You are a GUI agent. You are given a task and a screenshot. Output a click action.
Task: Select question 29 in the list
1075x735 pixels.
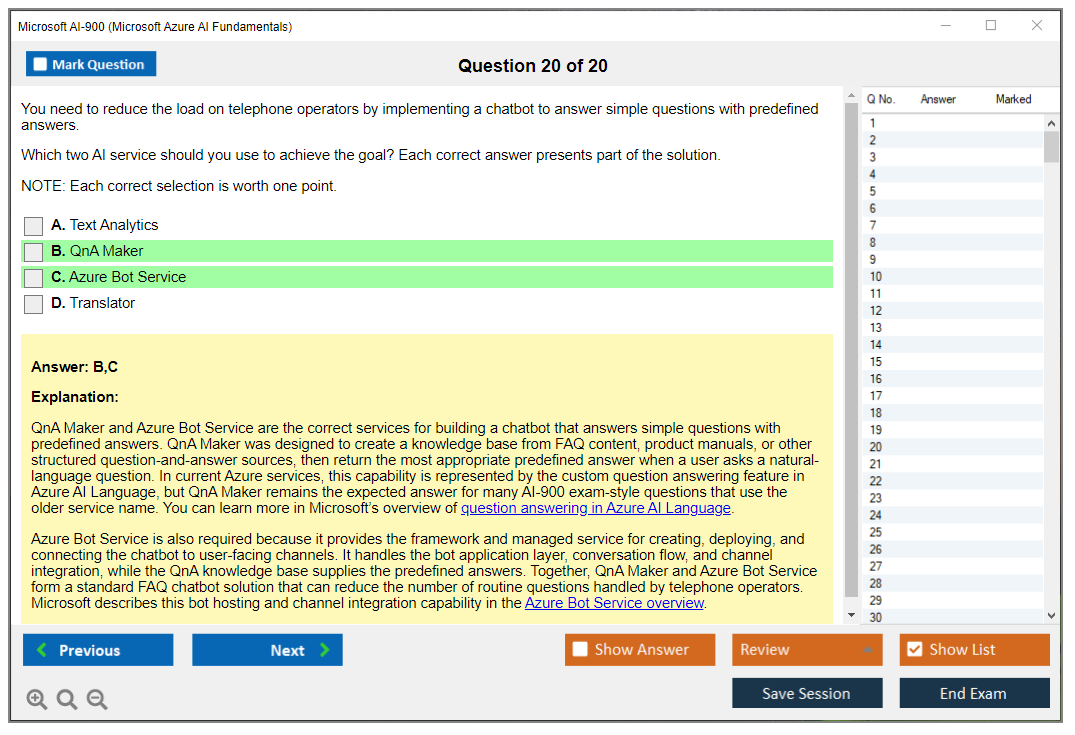tap(953, 601)
